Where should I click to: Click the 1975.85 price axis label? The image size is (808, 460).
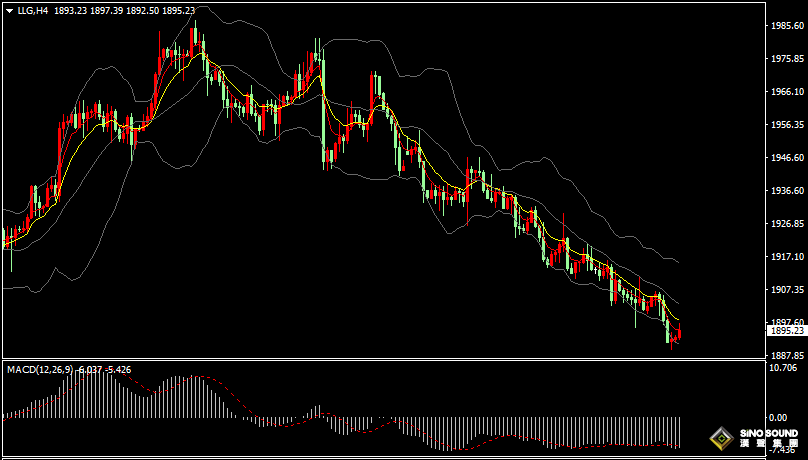coord(785,59)
